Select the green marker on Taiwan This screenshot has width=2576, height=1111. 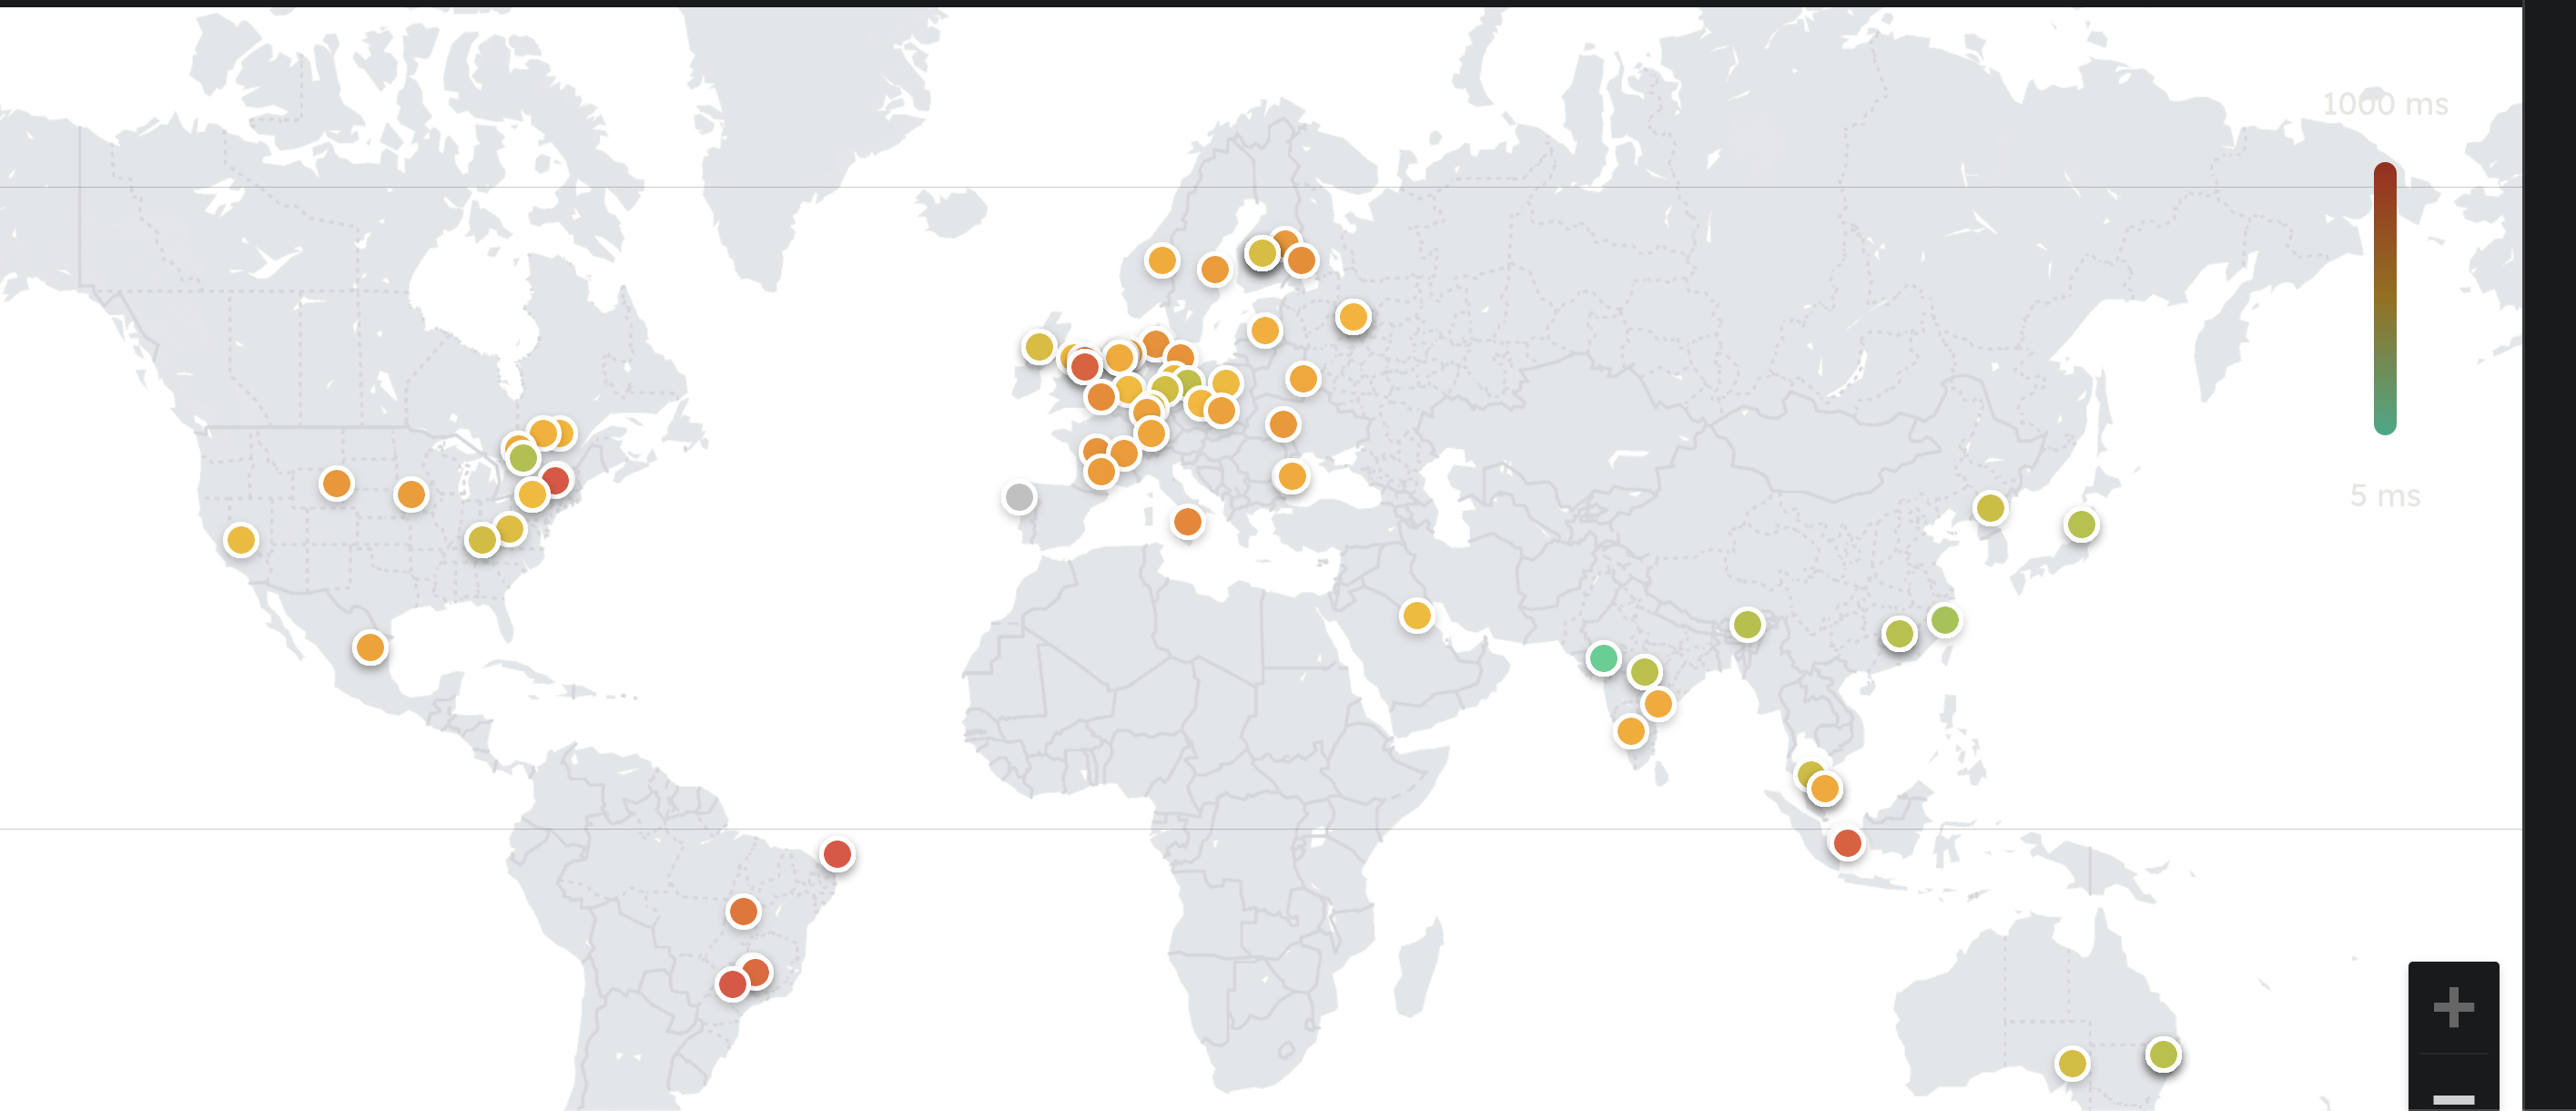1944,620
